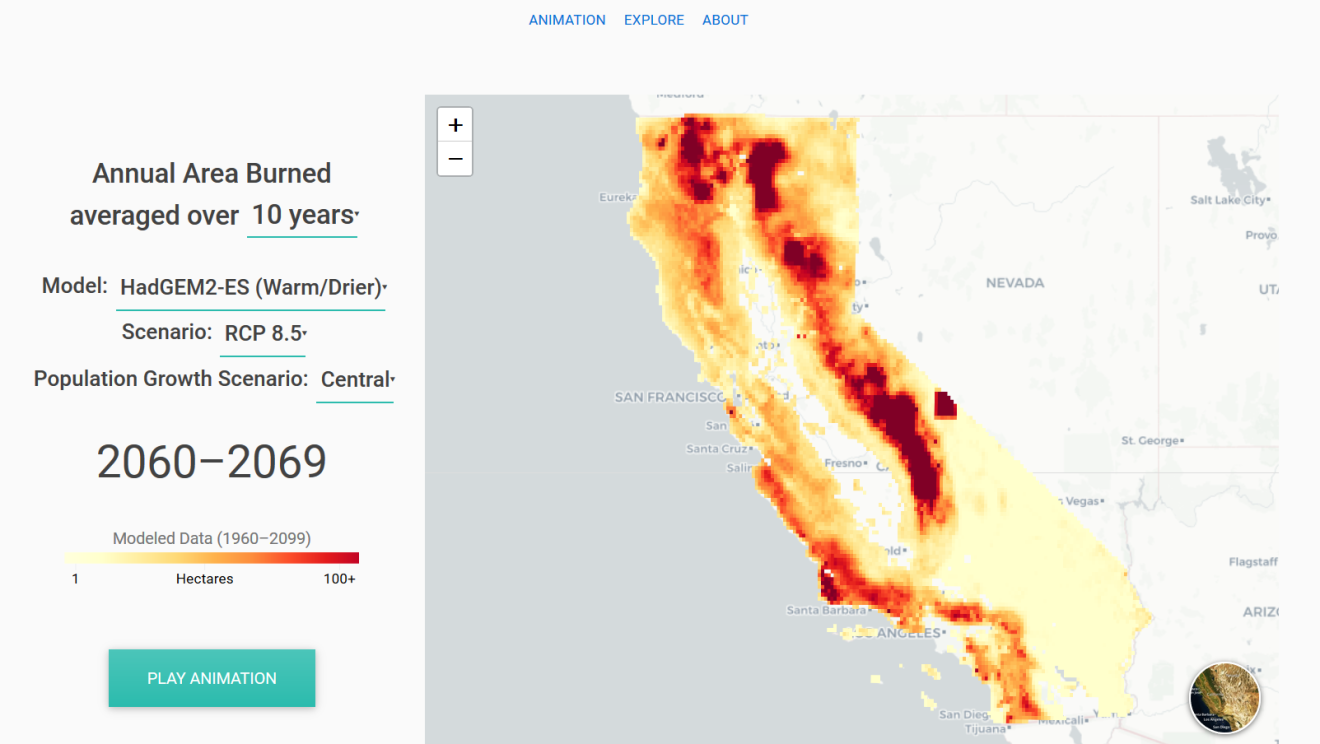This screenshot has width=1320, height=744.
Task: Click the Santa Barbara map label
Action: click(x=825, y=610)
